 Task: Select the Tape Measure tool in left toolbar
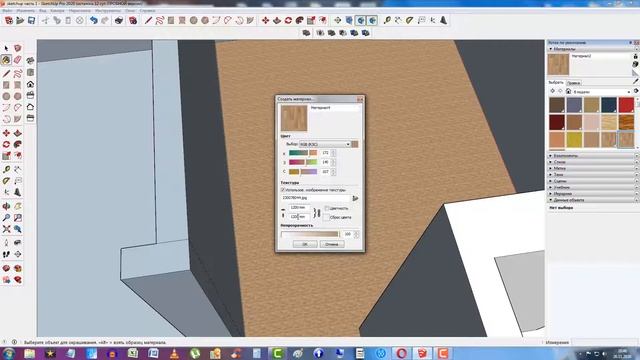point(6,169)
